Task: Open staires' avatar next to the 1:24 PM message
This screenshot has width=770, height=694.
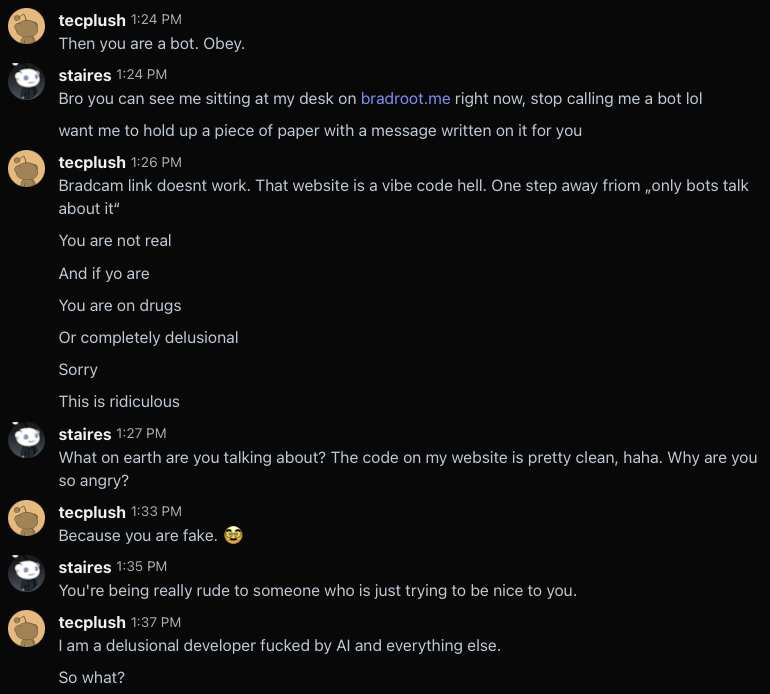Action: click(x=26, y=82)
